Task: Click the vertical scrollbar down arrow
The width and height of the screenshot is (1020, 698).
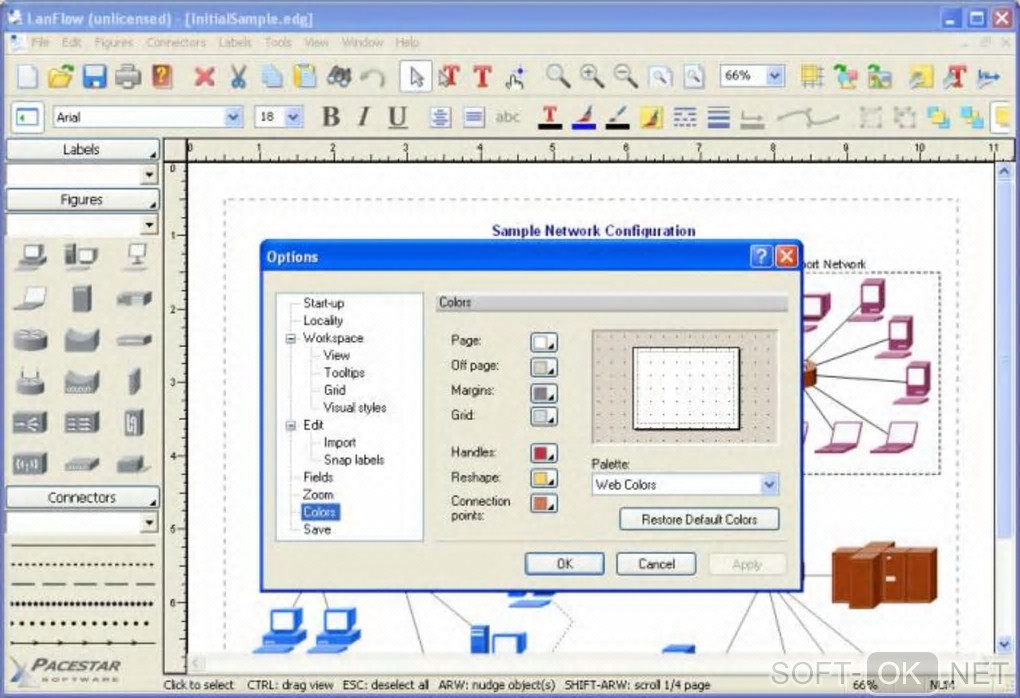Action: [1004, 644]
